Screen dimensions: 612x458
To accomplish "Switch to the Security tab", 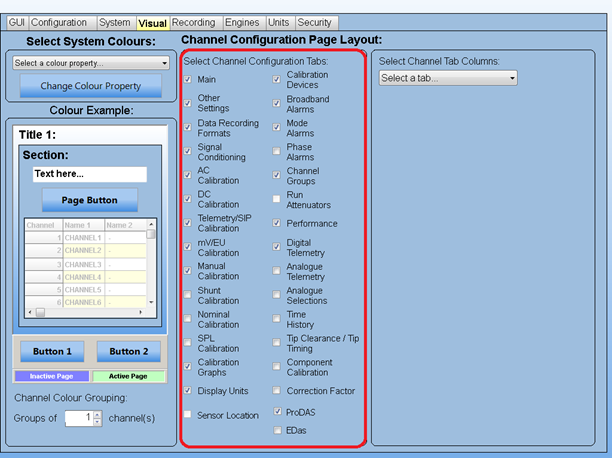I will tap(317, 23).
